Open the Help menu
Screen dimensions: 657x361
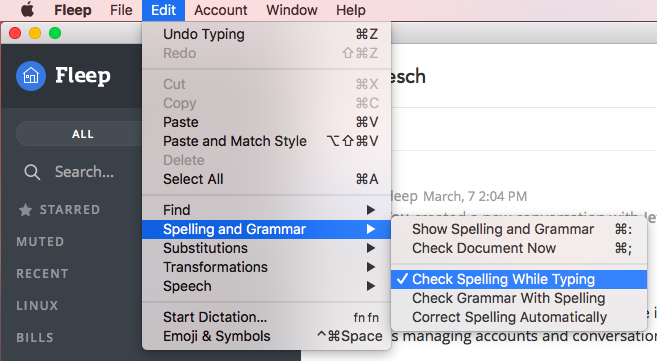pyautogui.click(x=351, y=10)
